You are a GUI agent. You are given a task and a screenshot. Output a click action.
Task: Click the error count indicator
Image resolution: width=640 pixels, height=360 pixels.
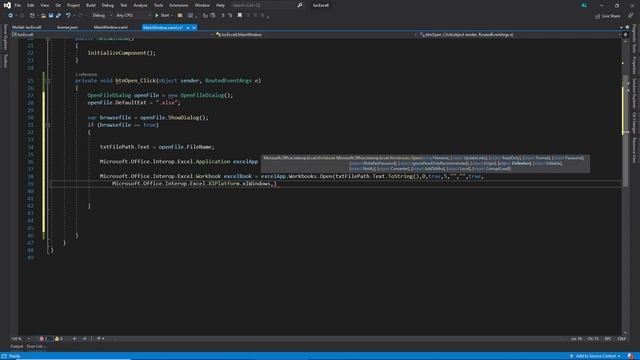pos(44,339)
